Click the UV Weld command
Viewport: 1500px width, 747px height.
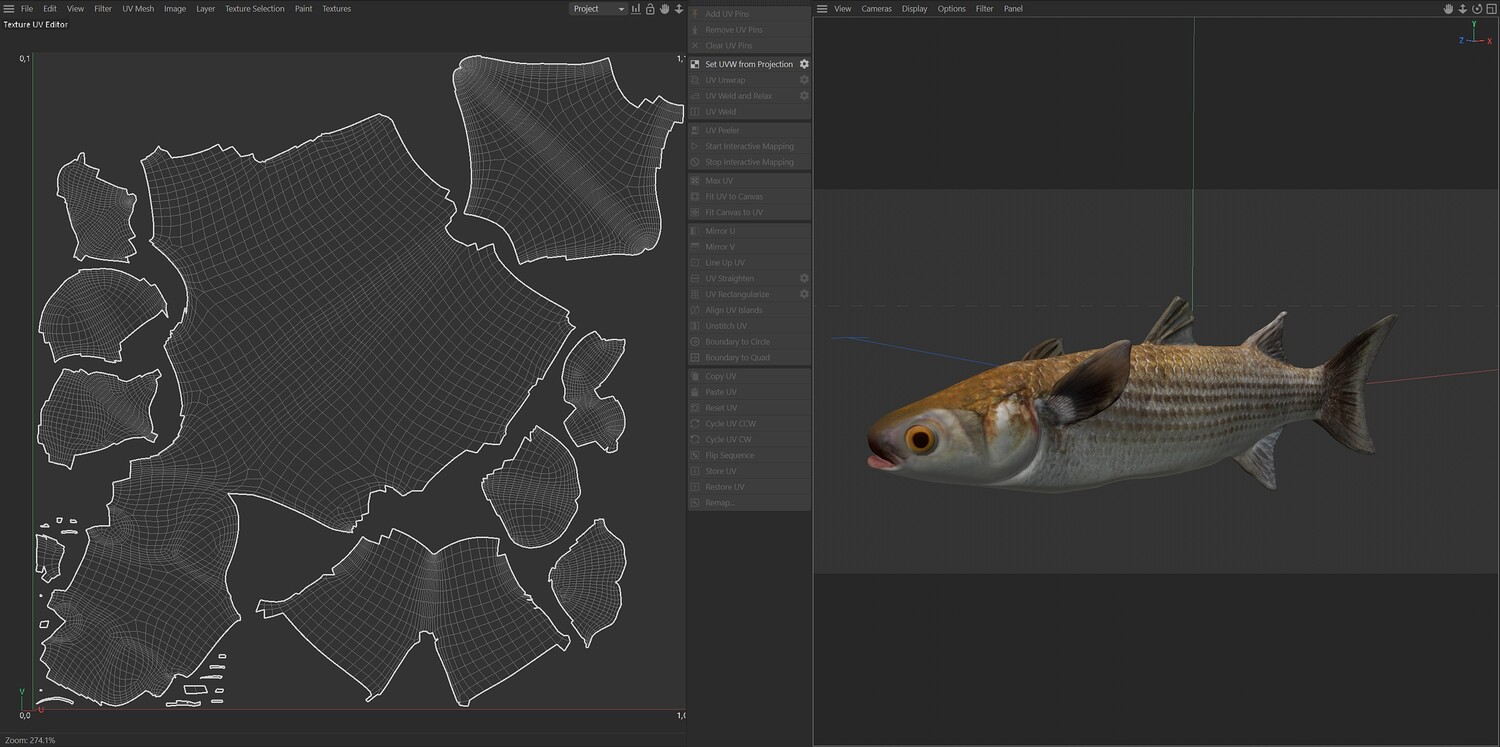749,112
